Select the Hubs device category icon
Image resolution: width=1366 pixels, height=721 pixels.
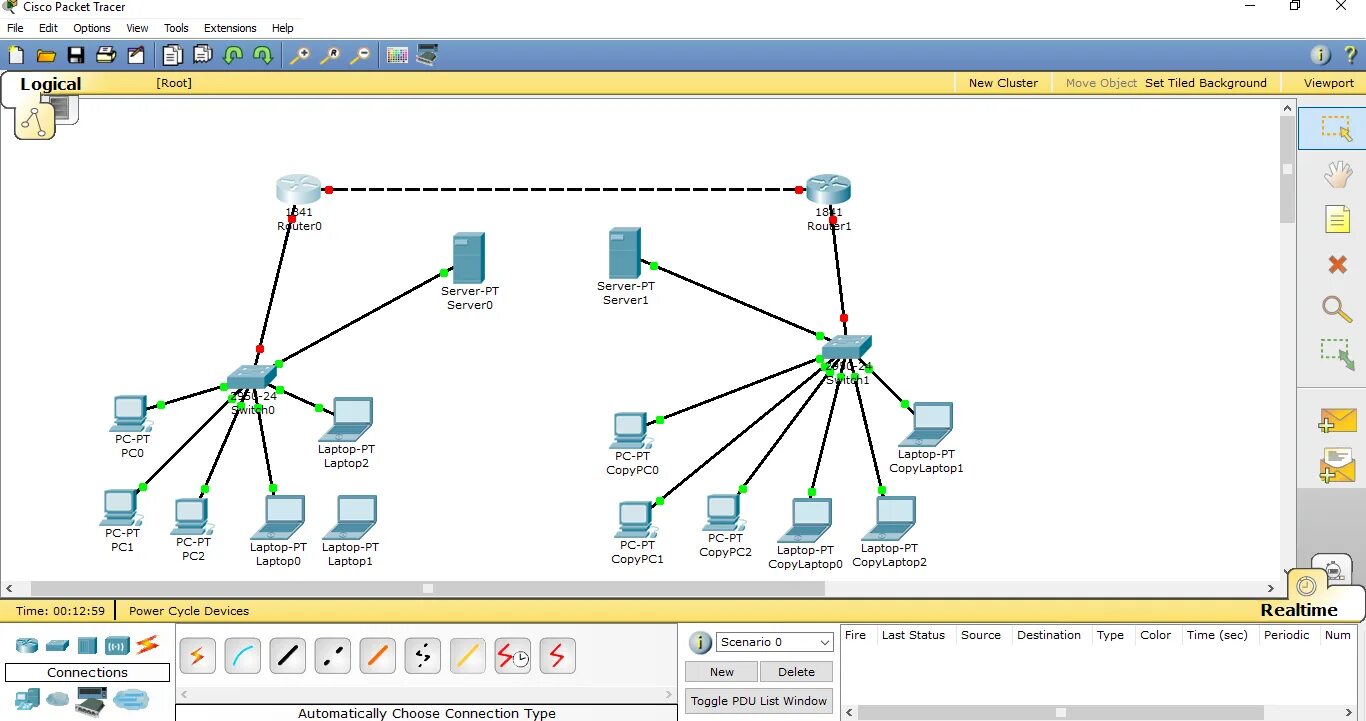point(87,645)
